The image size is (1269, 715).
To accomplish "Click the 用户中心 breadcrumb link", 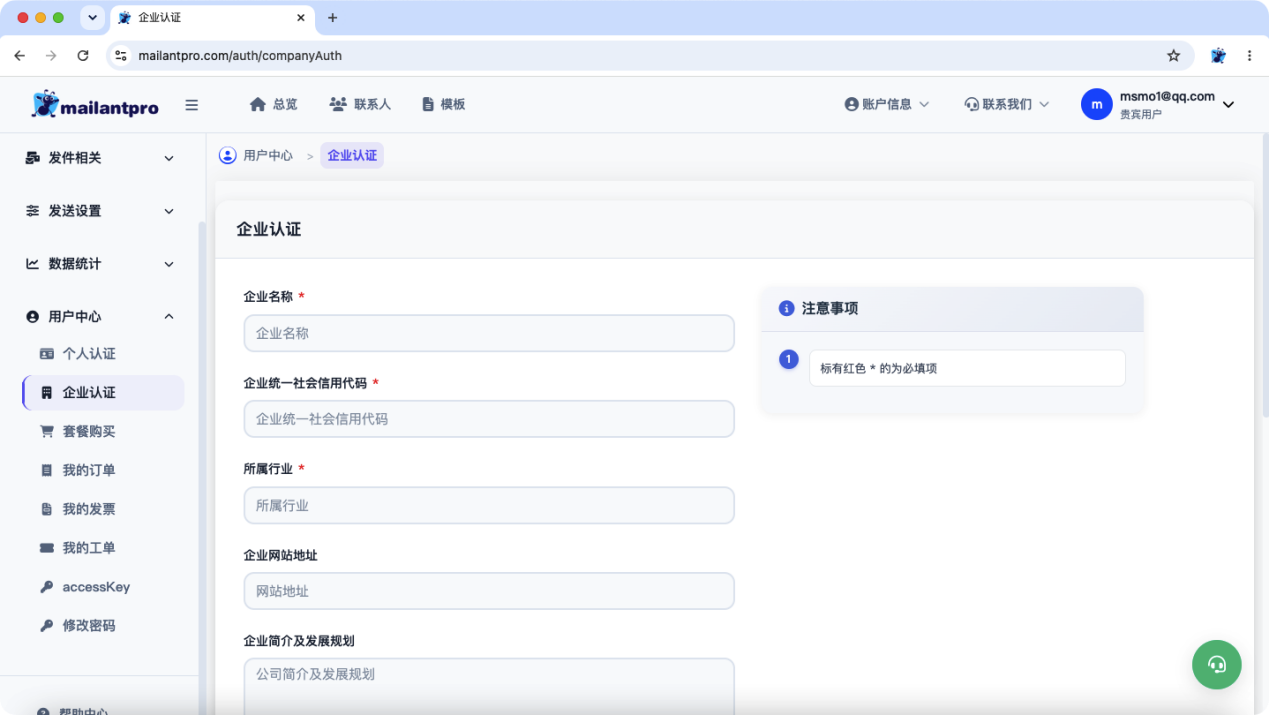I will [268, 156].
